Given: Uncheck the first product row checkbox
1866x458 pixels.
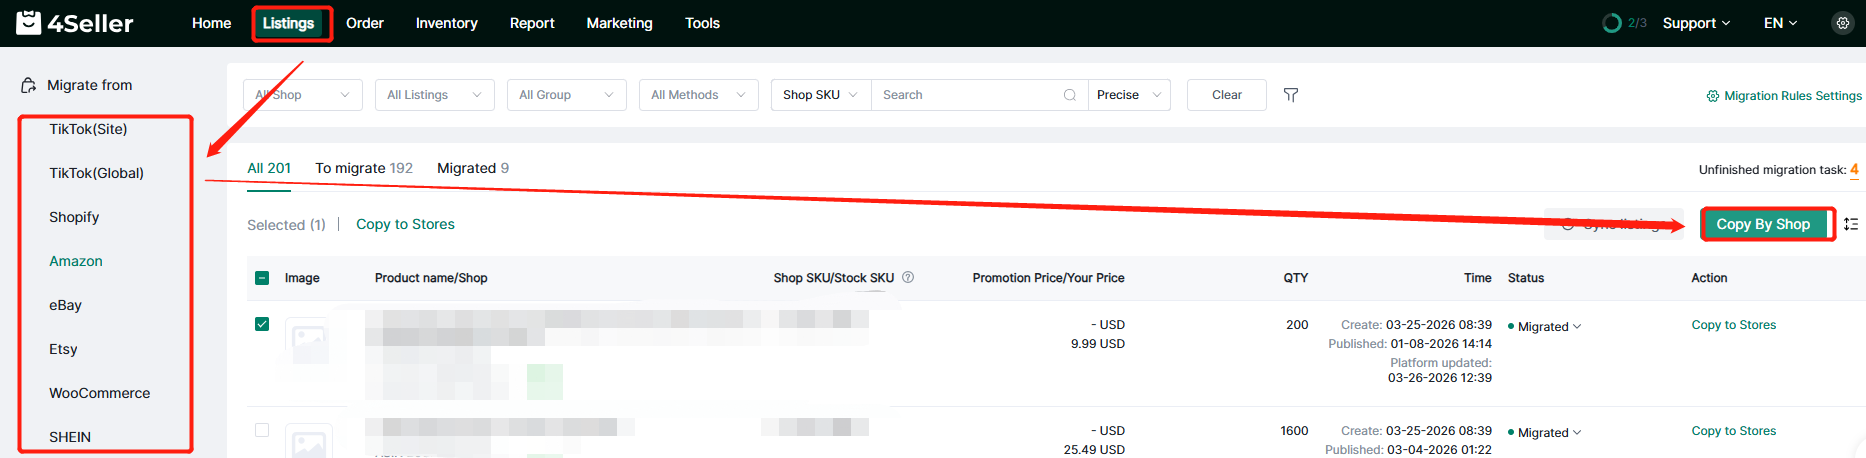Looking at the screenshot, I should (262, 324).
